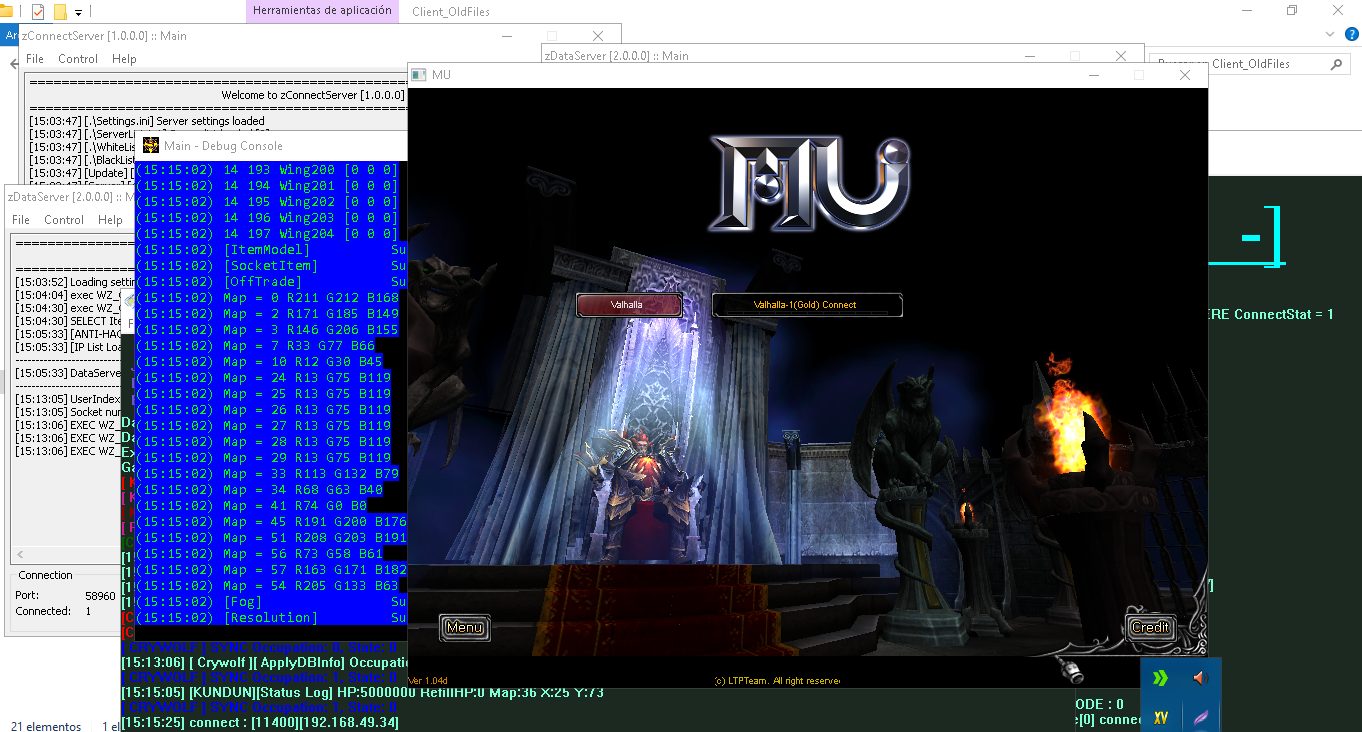Open Help menu in front zDataServer window
The height and width of the screenshot is (732, 1362).
click(110, 220)
